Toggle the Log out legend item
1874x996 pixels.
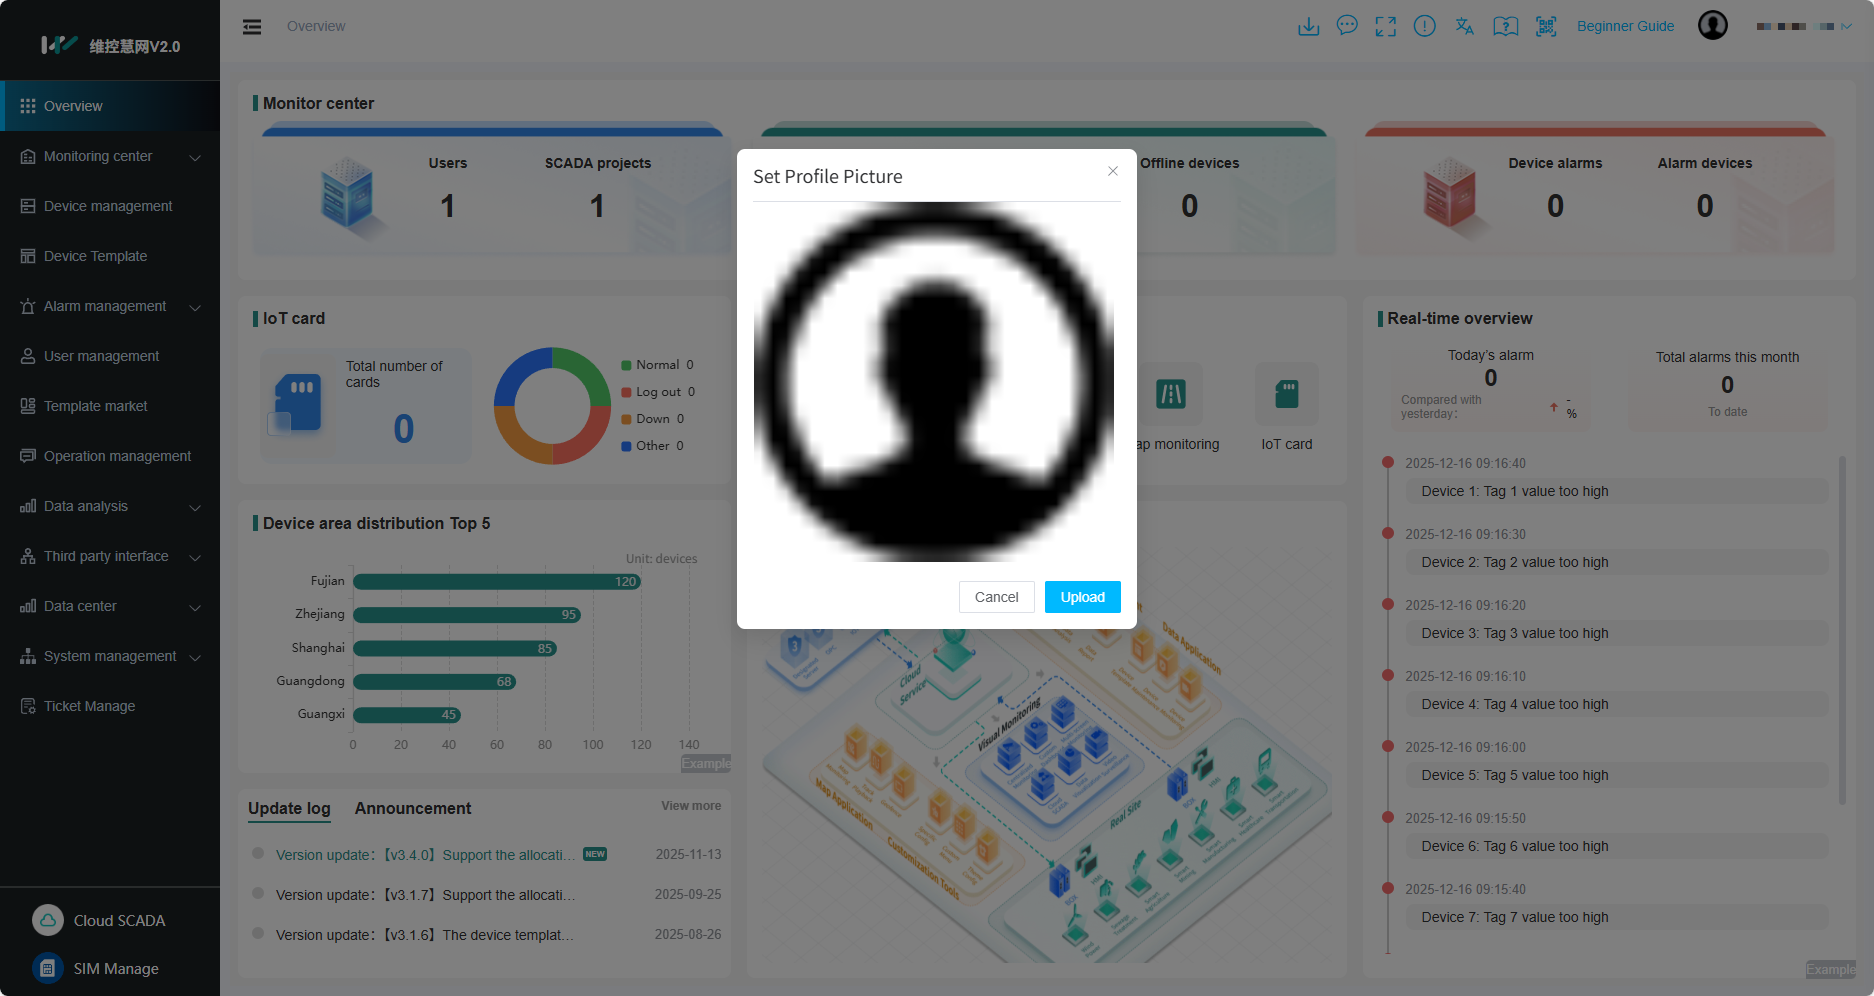coord(658,392)
